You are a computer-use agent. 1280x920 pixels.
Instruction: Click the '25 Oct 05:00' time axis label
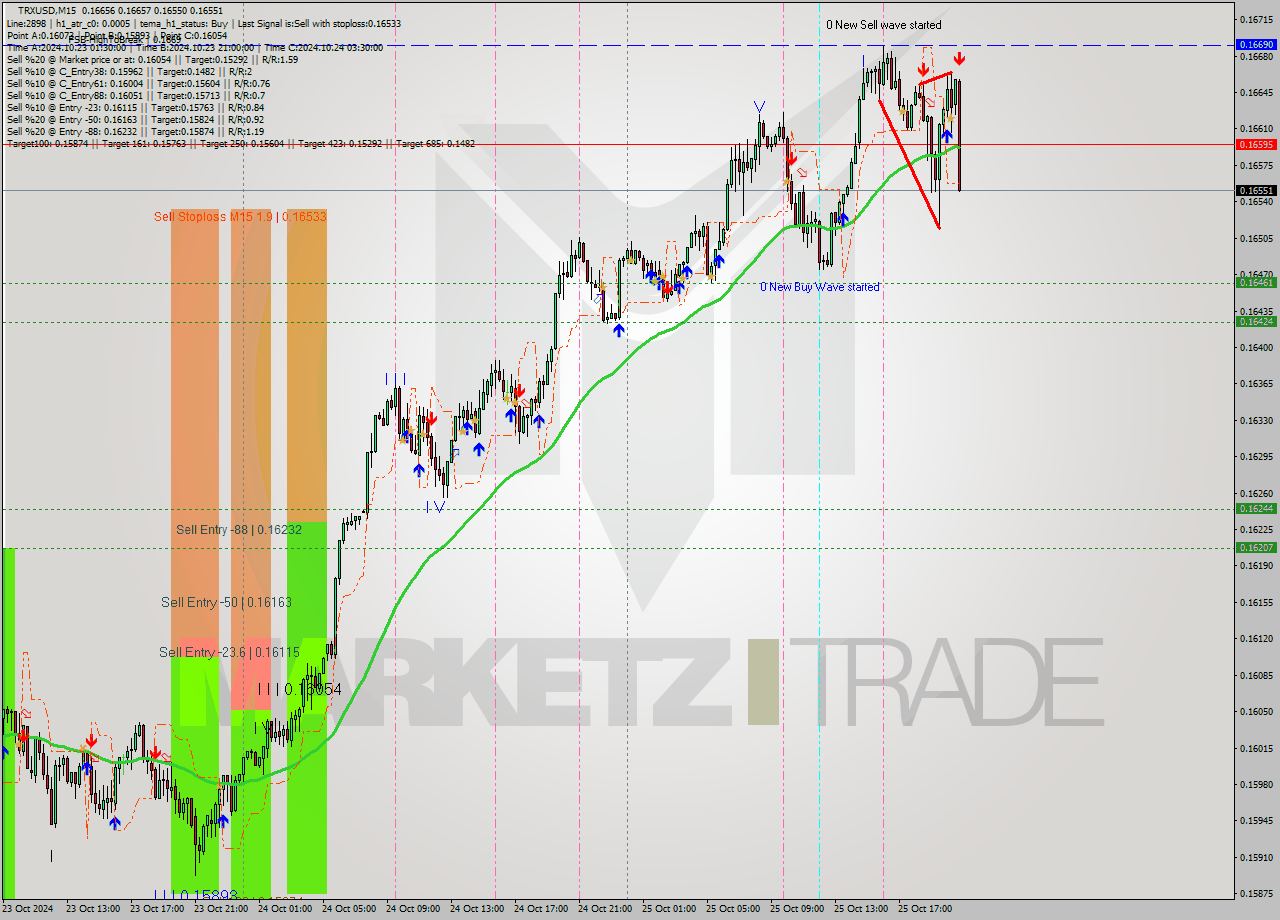(733, 909)
